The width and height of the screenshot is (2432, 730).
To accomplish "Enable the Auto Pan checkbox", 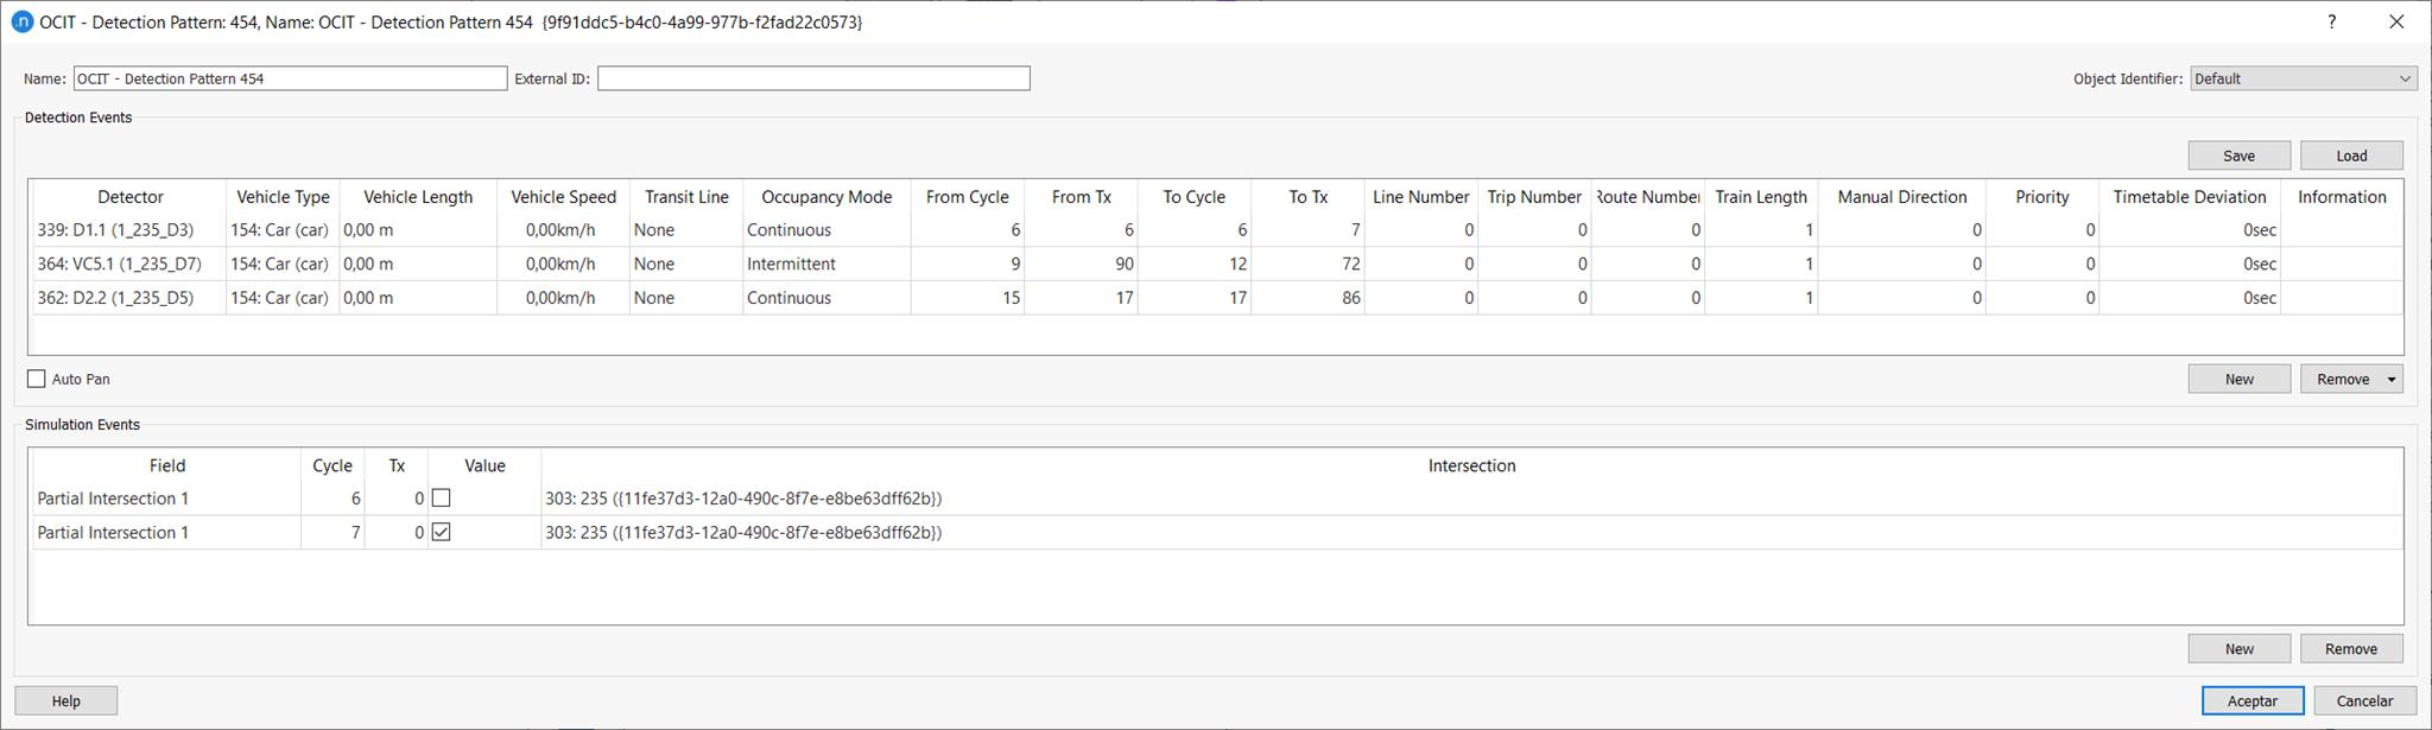I will coord(37,379).
